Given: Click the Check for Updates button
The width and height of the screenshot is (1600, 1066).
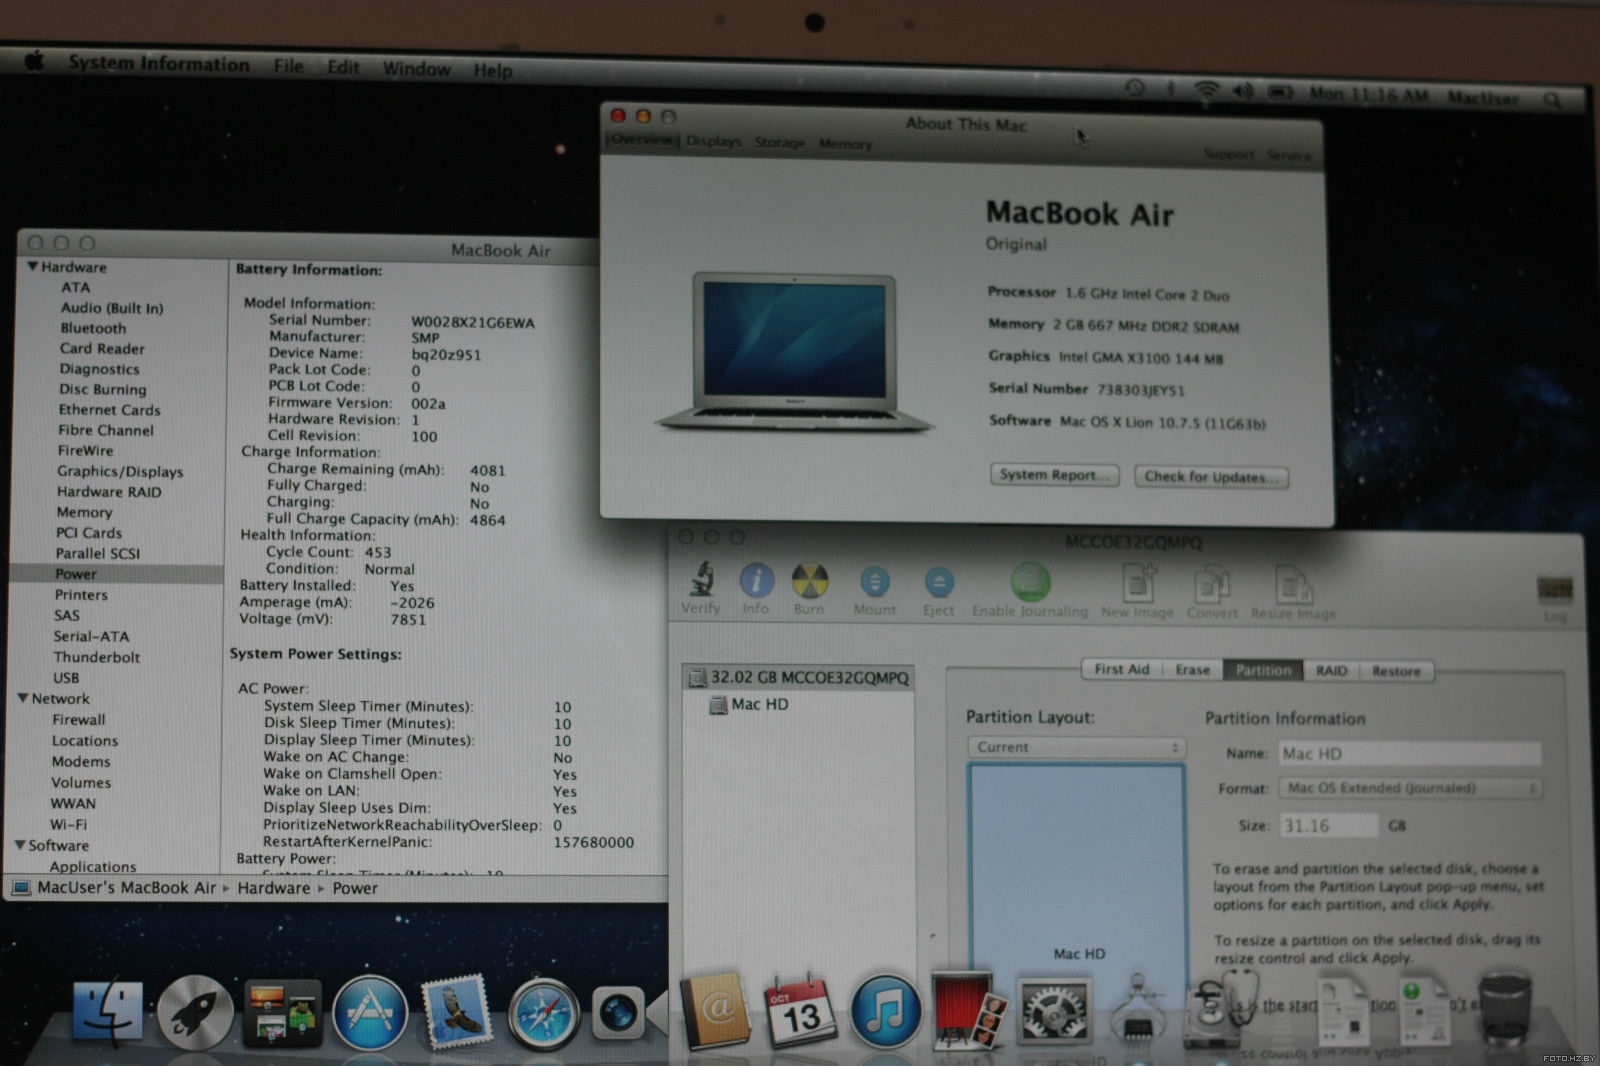Looking at the screenshot, I should pos(1211,477).
